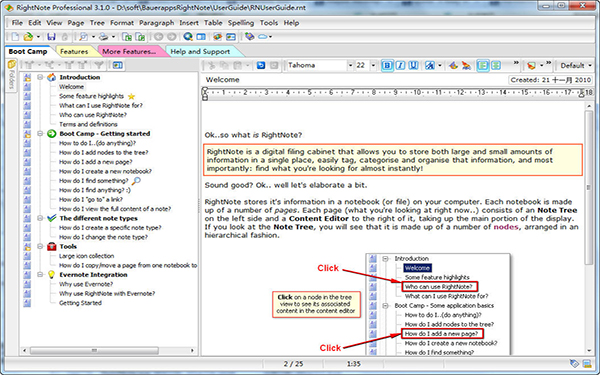The image size is (600, 375).
Task: Click the magnifier page find icon
Action: [x=83, y=37]
